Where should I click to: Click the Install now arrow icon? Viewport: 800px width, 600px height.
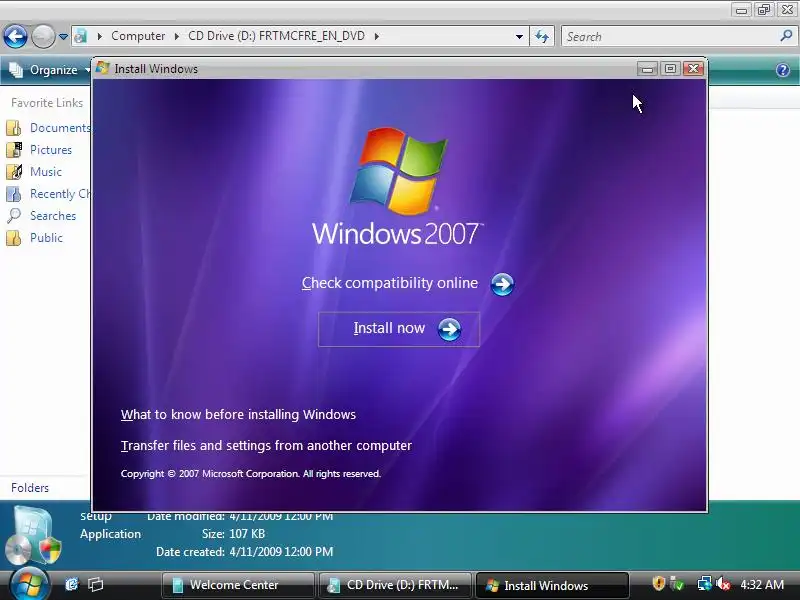click(449, 330)
